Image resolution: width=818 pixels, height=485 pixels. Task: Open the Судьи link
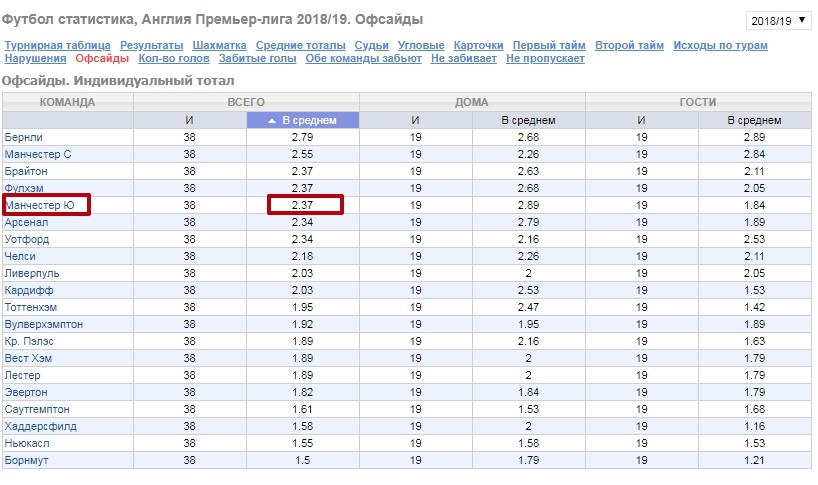(x=371, y=45)
